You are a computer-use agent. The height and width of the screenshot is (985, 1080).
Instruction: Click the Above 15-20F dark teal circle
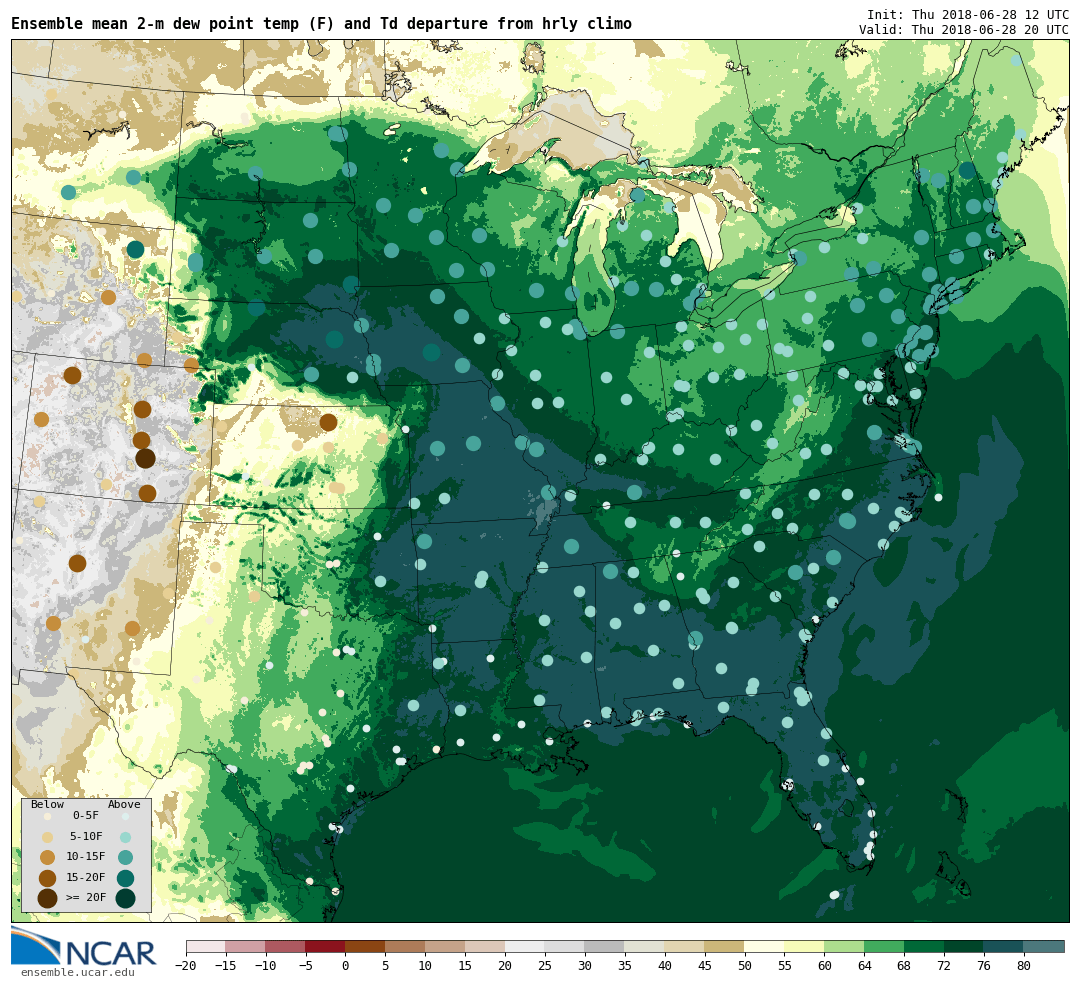point(125,878)
